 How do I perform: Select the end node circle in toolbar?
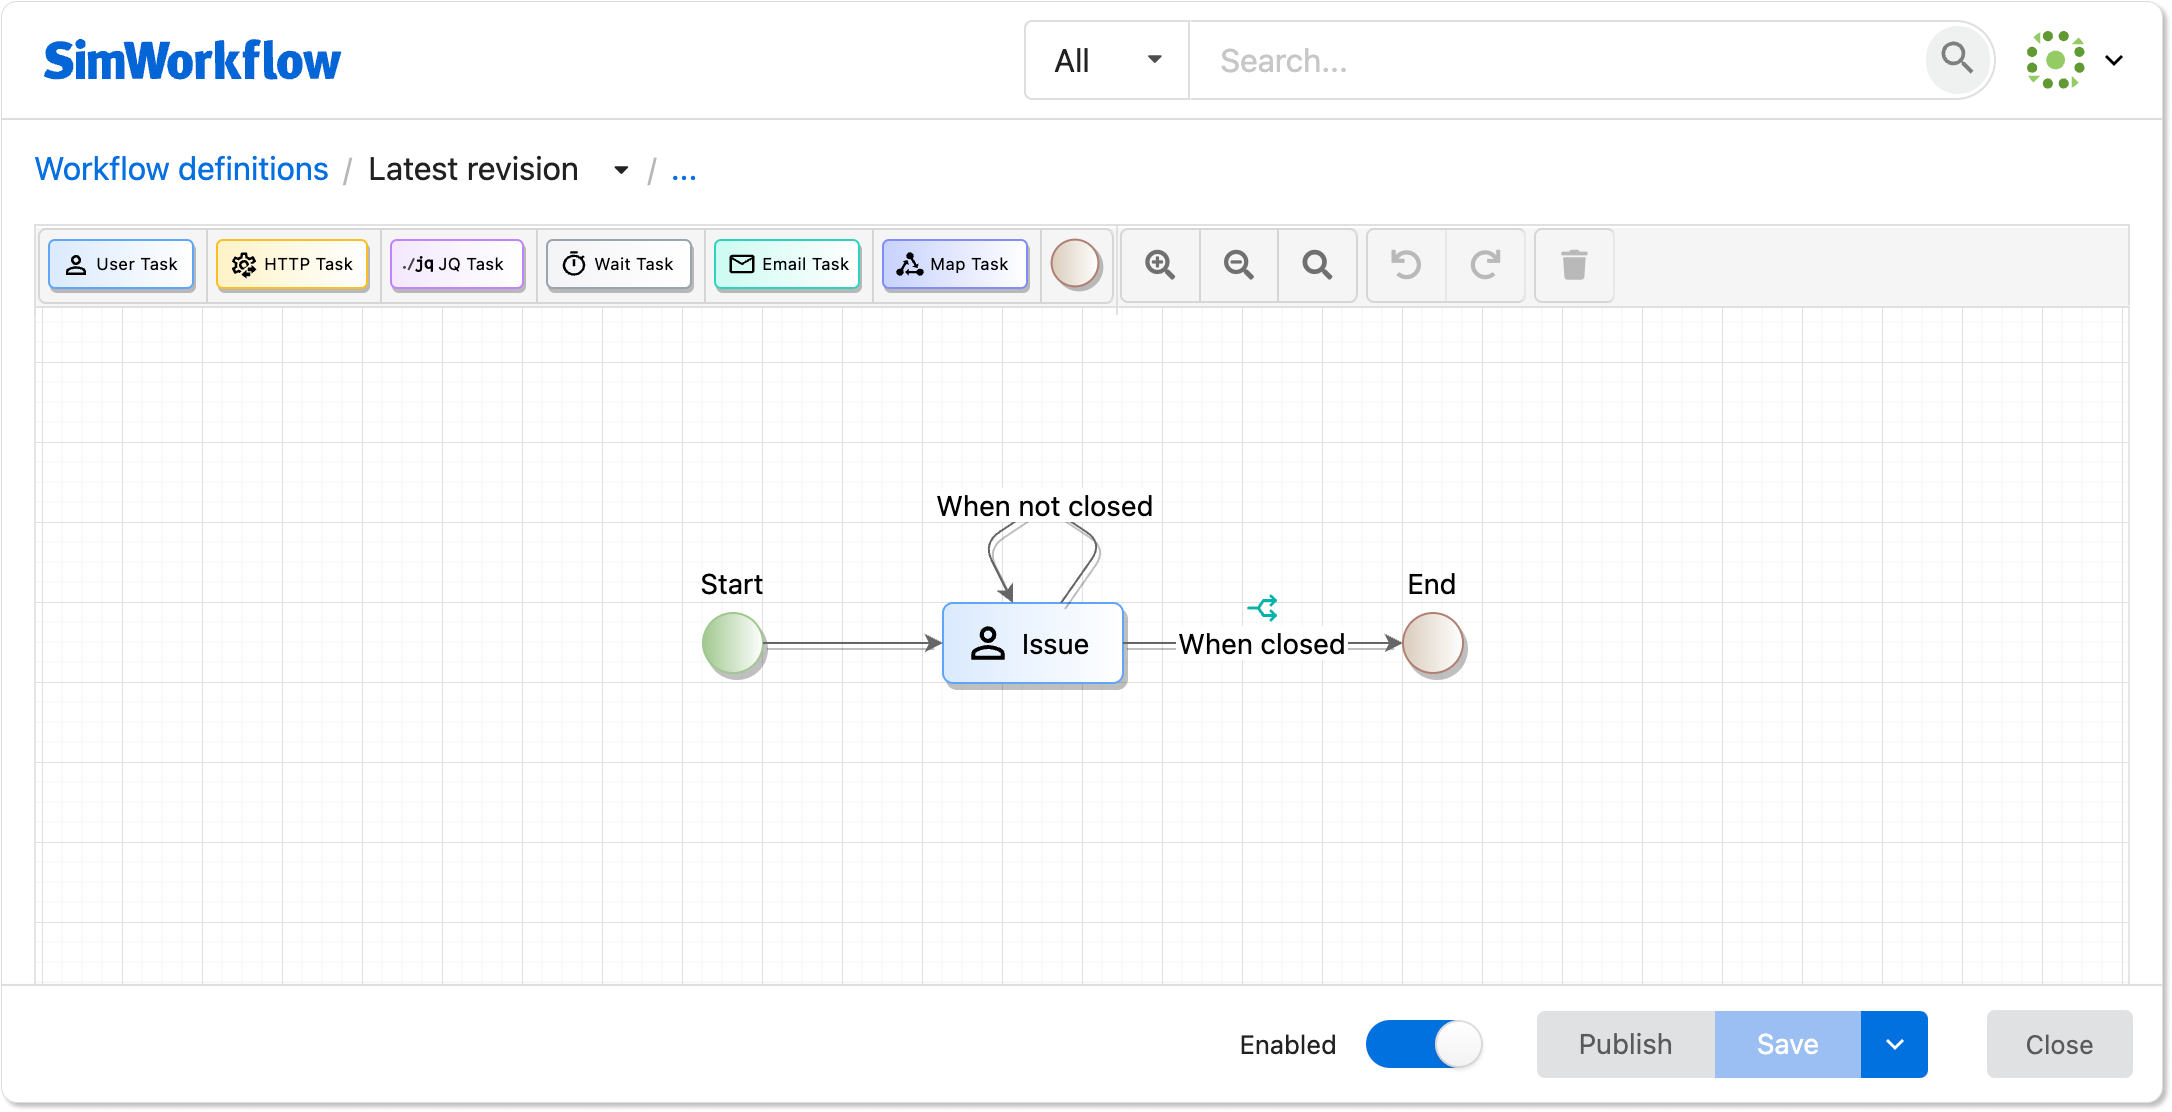[1075, 265]
